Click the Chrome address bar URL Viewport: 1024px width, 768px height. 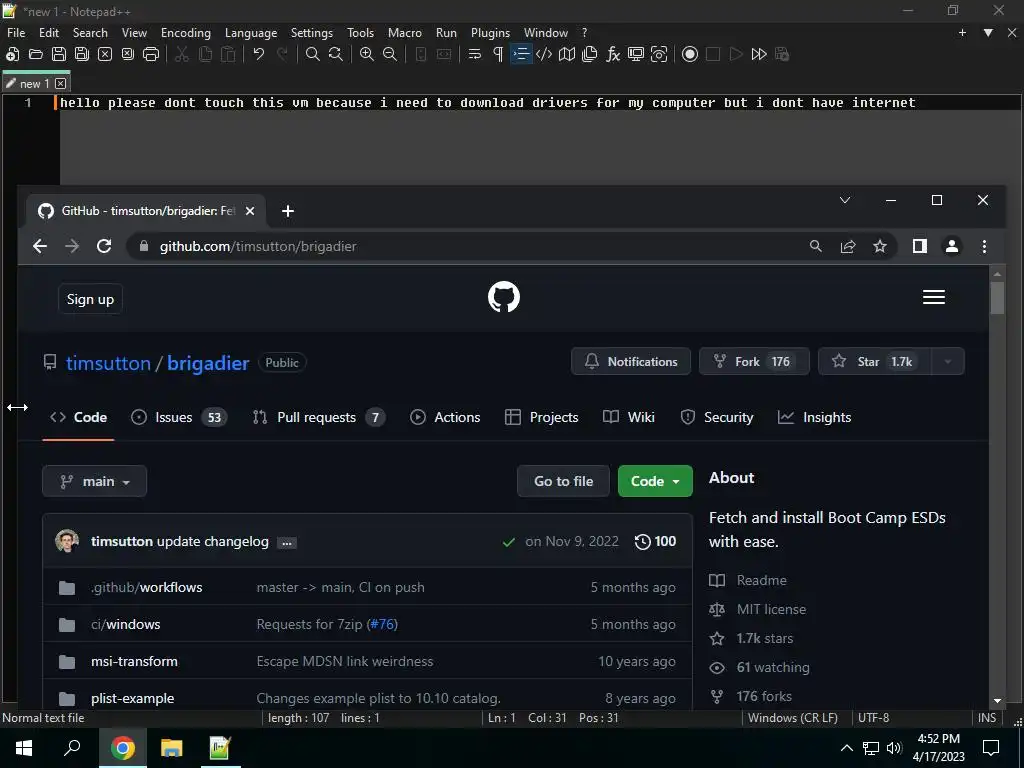258,246
